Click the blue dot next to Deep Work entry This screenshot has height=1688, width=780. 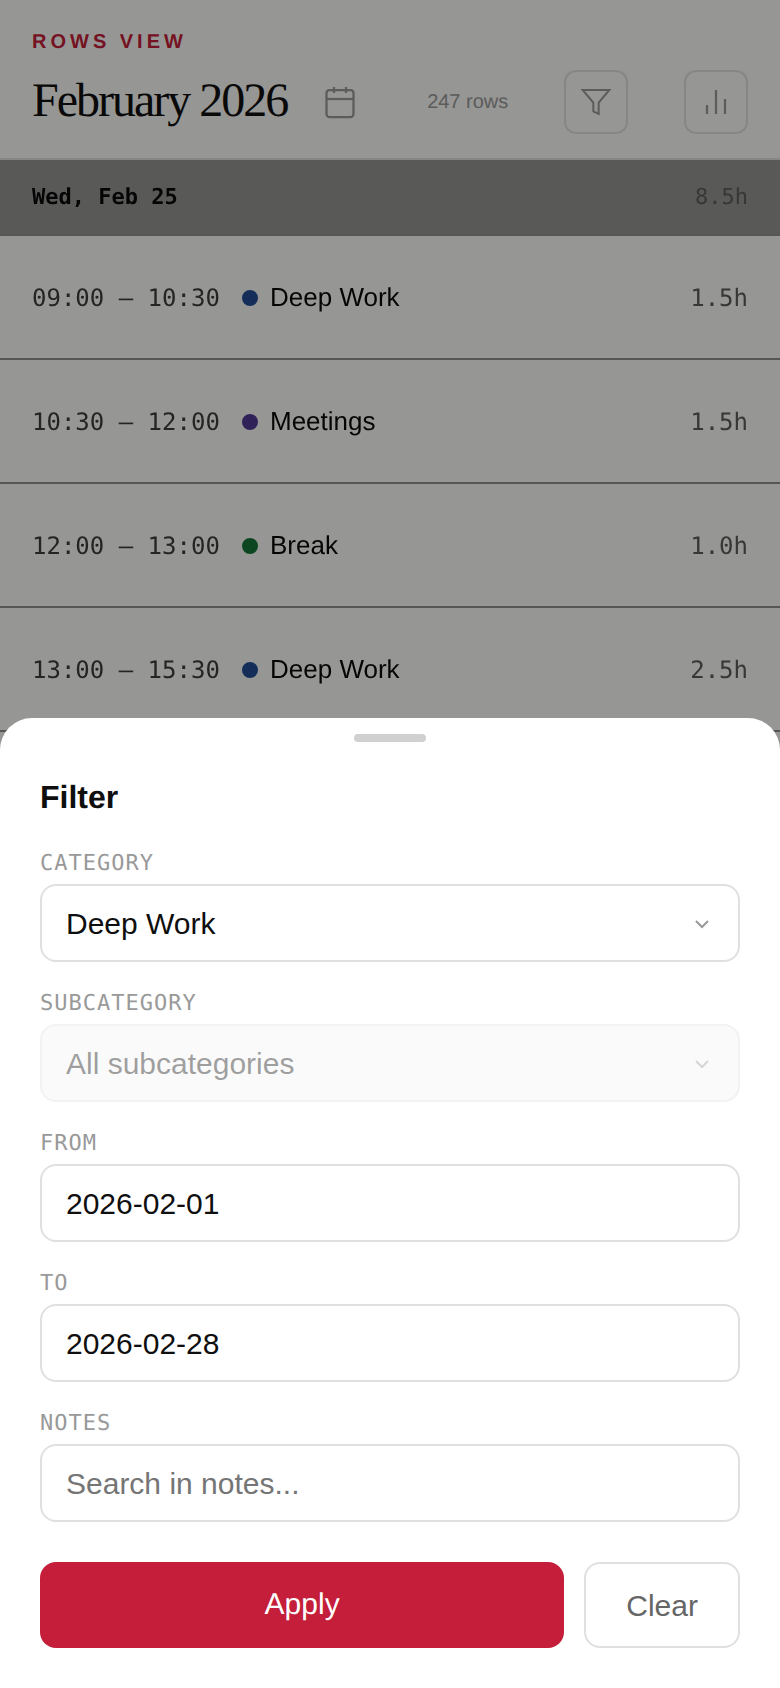pyautogui.click(x=250, y=297)
